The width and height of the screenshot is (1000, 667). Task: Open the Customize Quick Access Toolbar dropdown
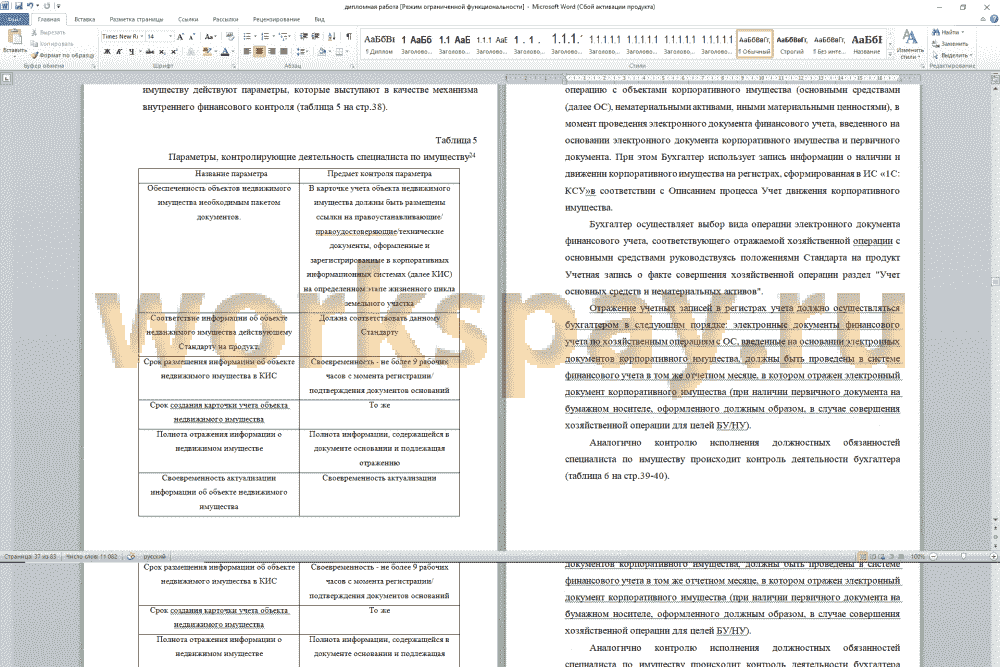[x=59, y=6]
